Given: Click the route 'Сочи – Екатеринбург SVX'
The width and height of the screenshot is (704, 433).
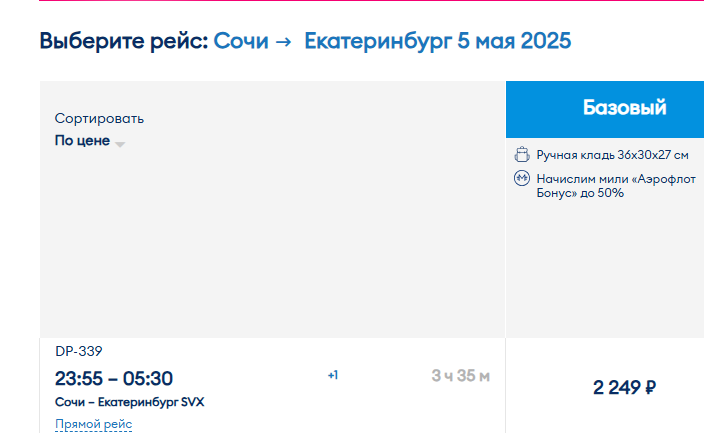Looking at the screenshot, I should pos(129,402).
